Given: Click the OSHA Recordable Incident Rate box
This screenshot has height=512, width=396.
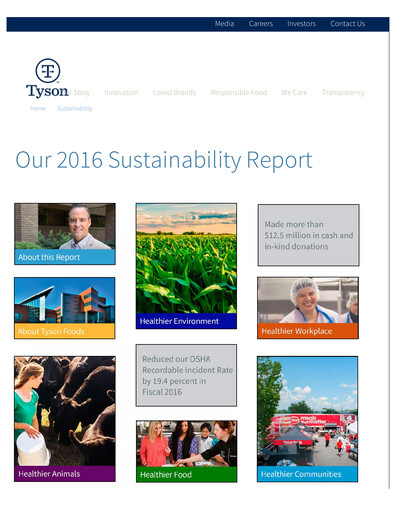Looking at the screenshot, I should click(x=186, y=375).
